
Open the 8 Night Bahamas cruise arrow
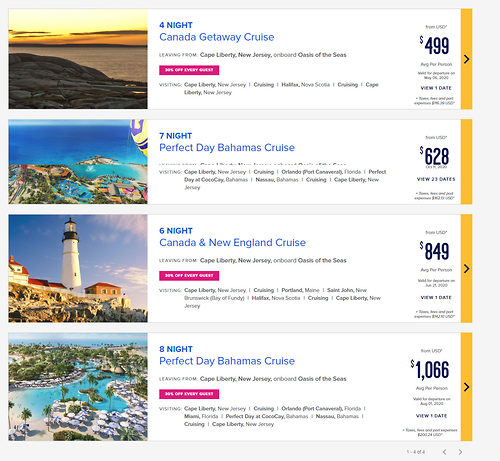(466, 387)
